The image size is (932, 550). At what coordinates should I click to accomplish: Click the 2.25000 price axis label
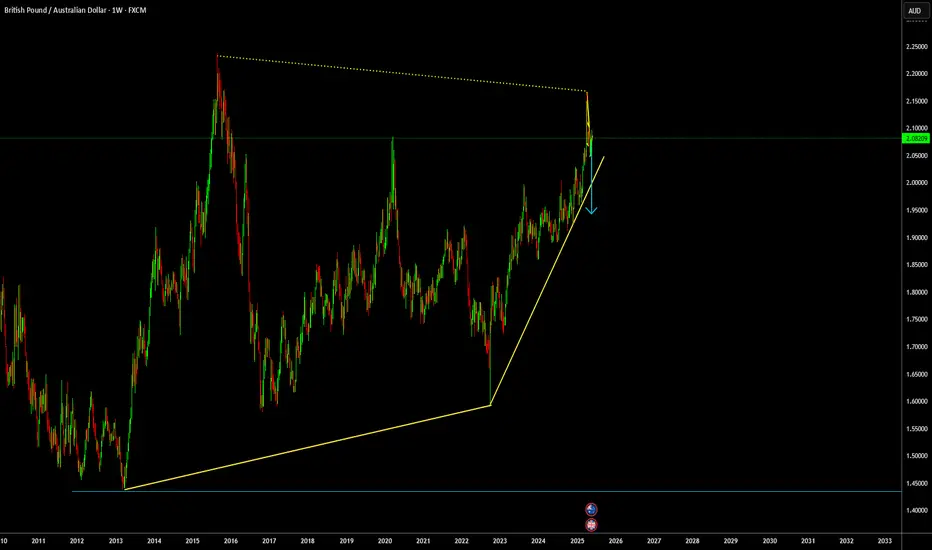pyautogui.click(x=917, y=46)
